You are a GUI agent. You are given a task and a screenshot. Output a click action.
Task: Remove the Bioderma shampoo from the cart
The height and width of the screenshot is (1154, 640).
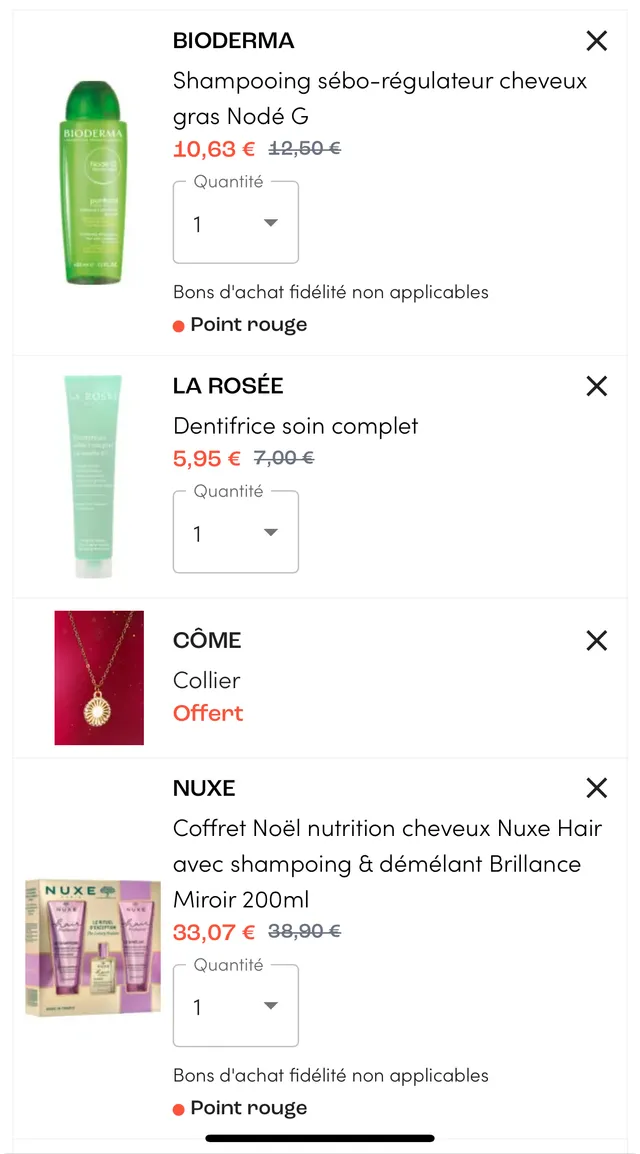pyautogui.click(x=597, y=41)
